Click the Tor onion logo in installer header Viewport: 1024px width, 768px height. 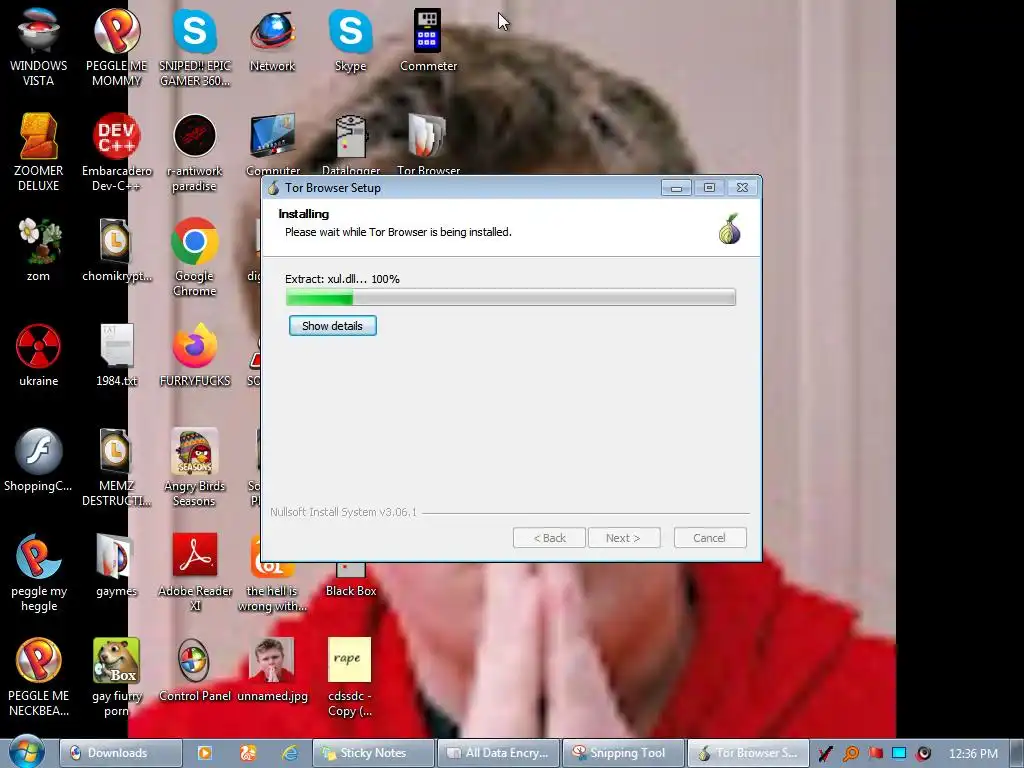pyautogui.click(x=729, y=229)
